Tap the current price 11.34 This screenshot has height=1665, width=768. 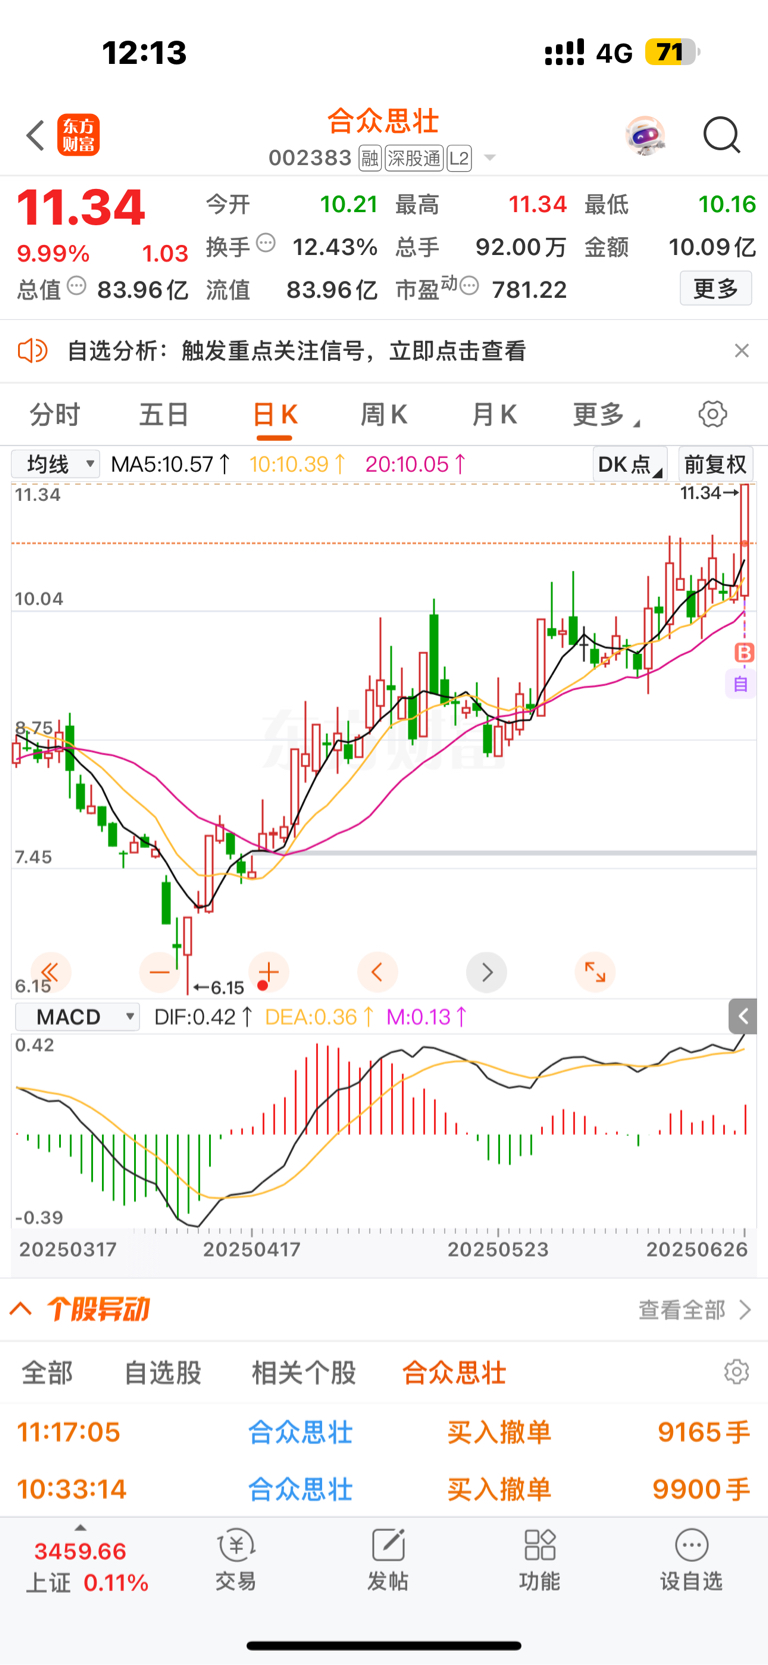pyautogui.click(x=82, y=208)
